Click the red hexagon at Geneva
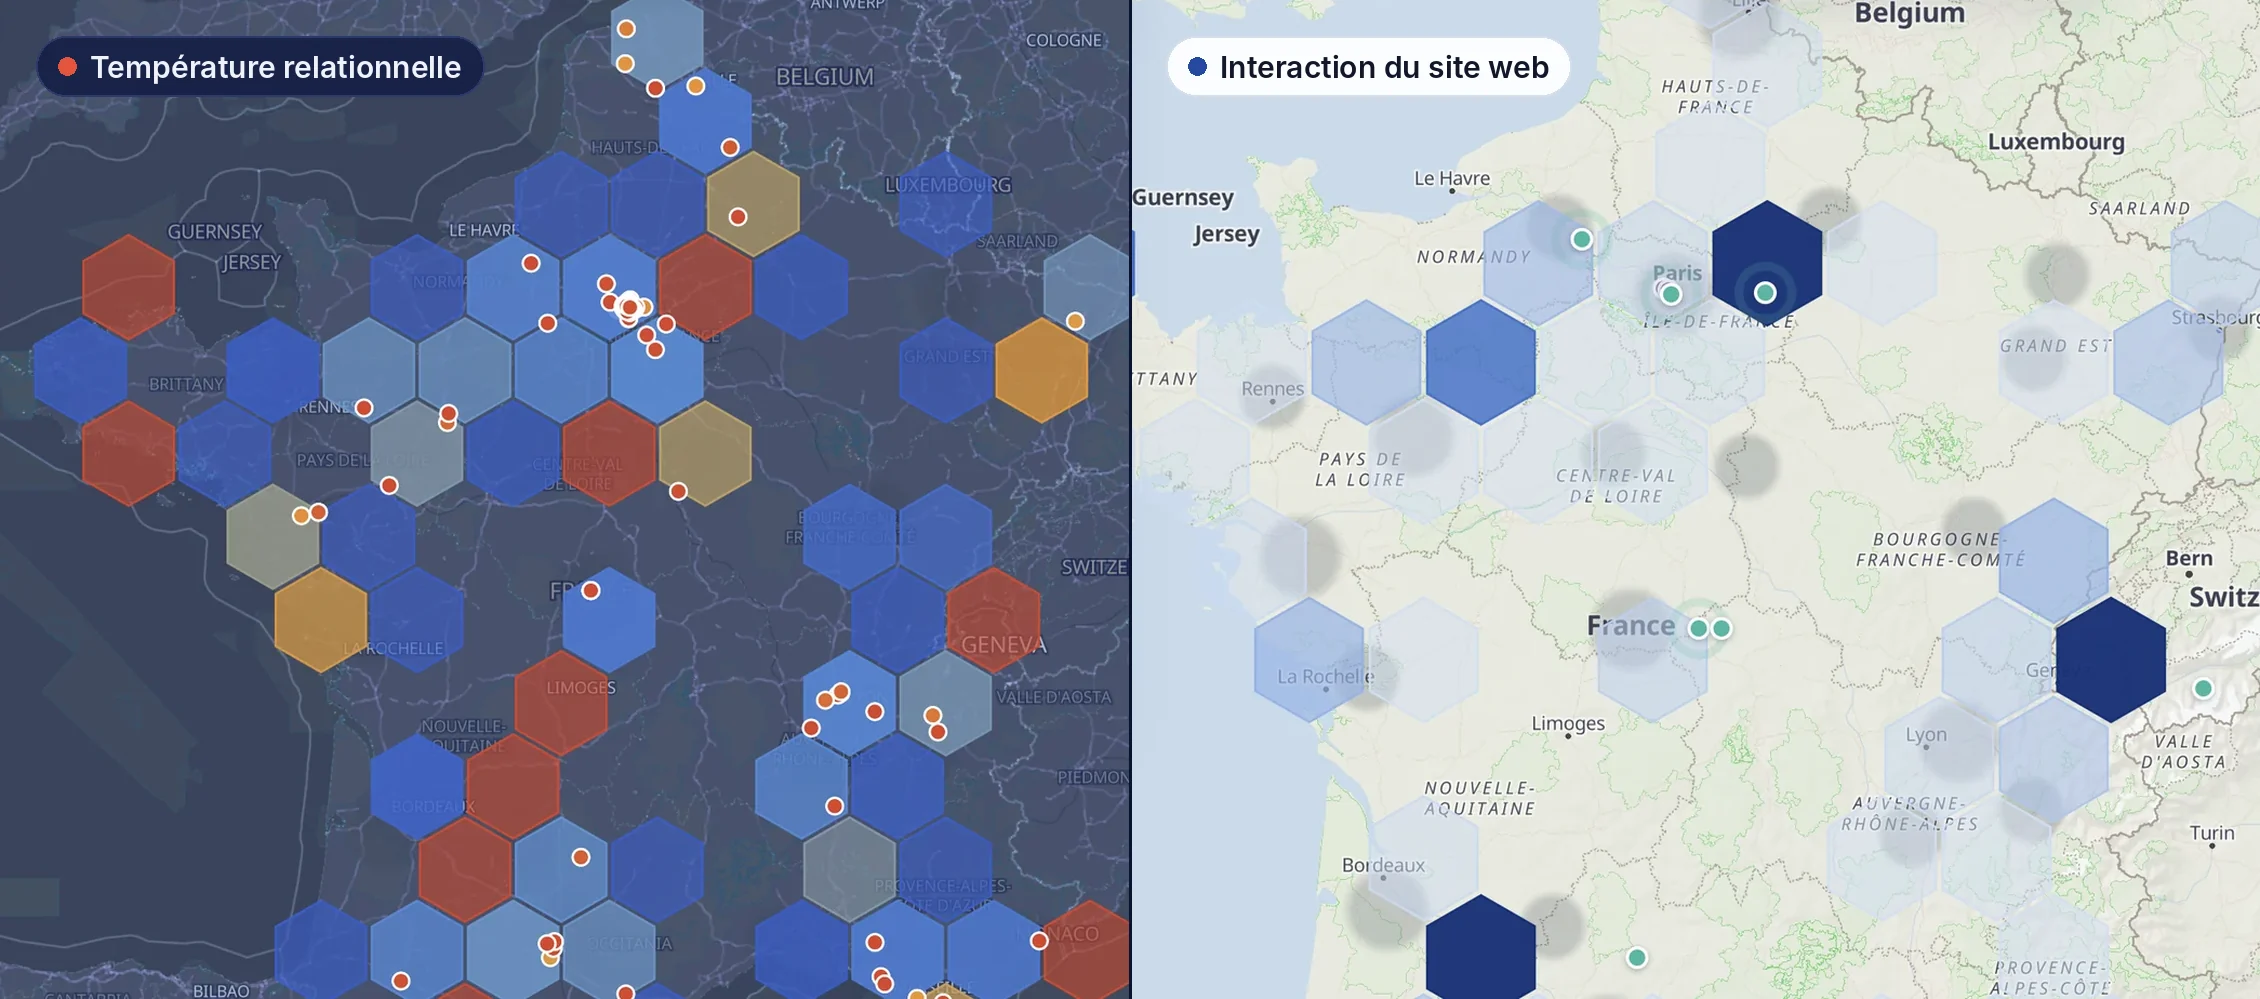 (993, 620)
